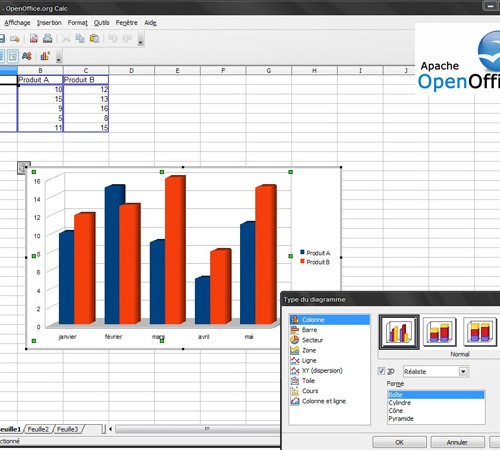Click the print toolbar icon
The image size is (500, 450).
tap(48, 38)
